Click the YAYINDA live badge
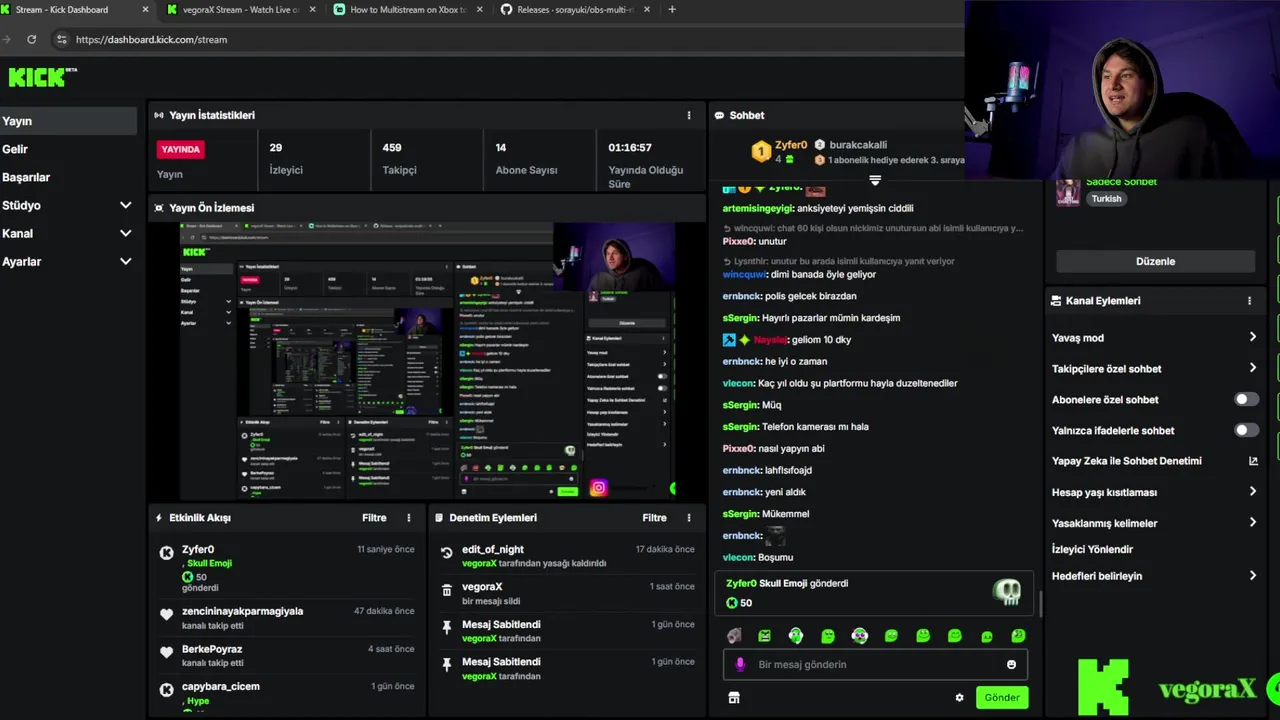1280x720 pixels. point(181,149)
